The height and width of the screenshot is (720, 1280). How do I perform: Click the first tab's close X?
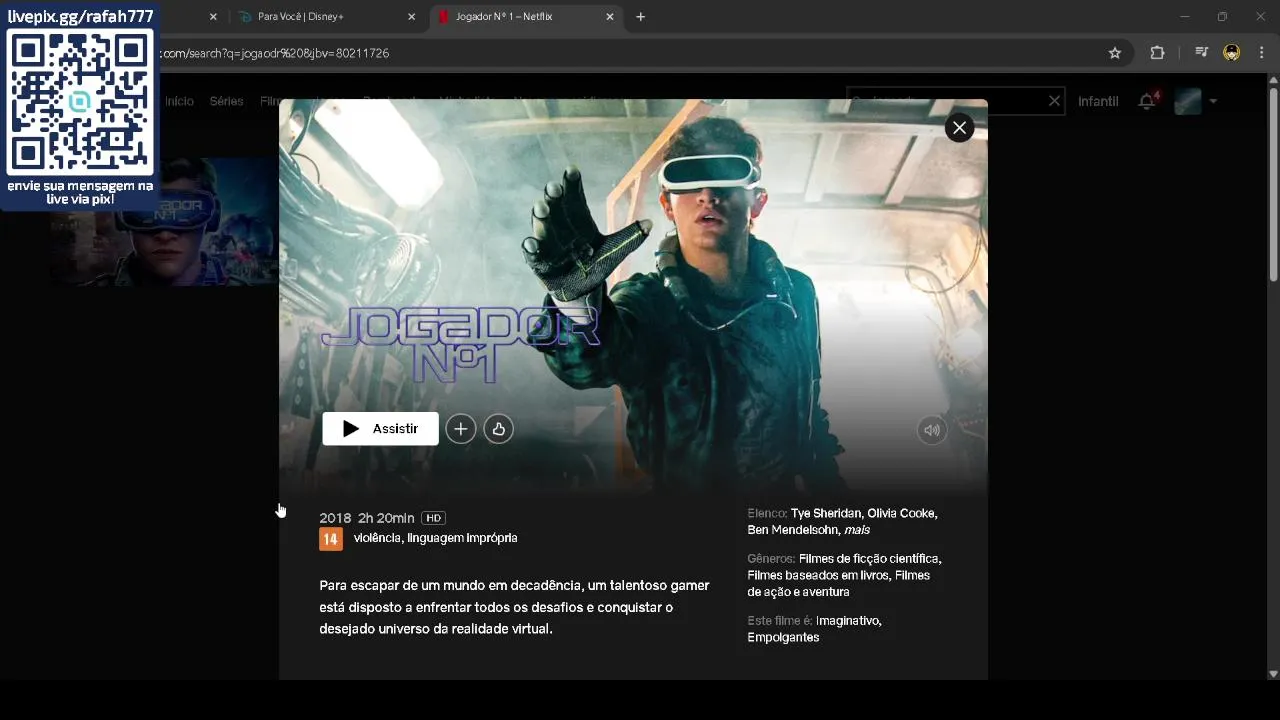[213, 17]
